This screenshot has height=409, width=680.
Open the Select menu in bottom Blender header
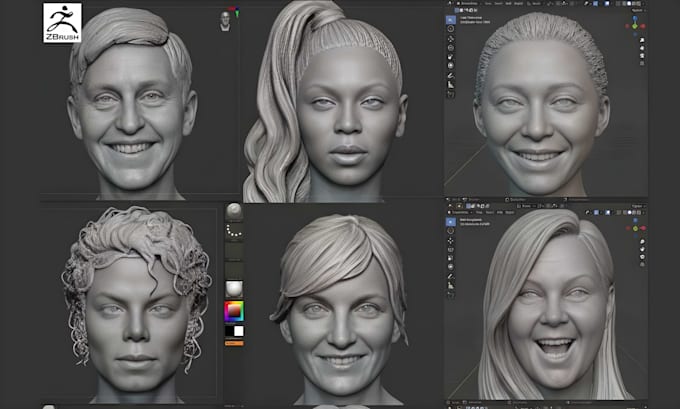click(490, 213)
